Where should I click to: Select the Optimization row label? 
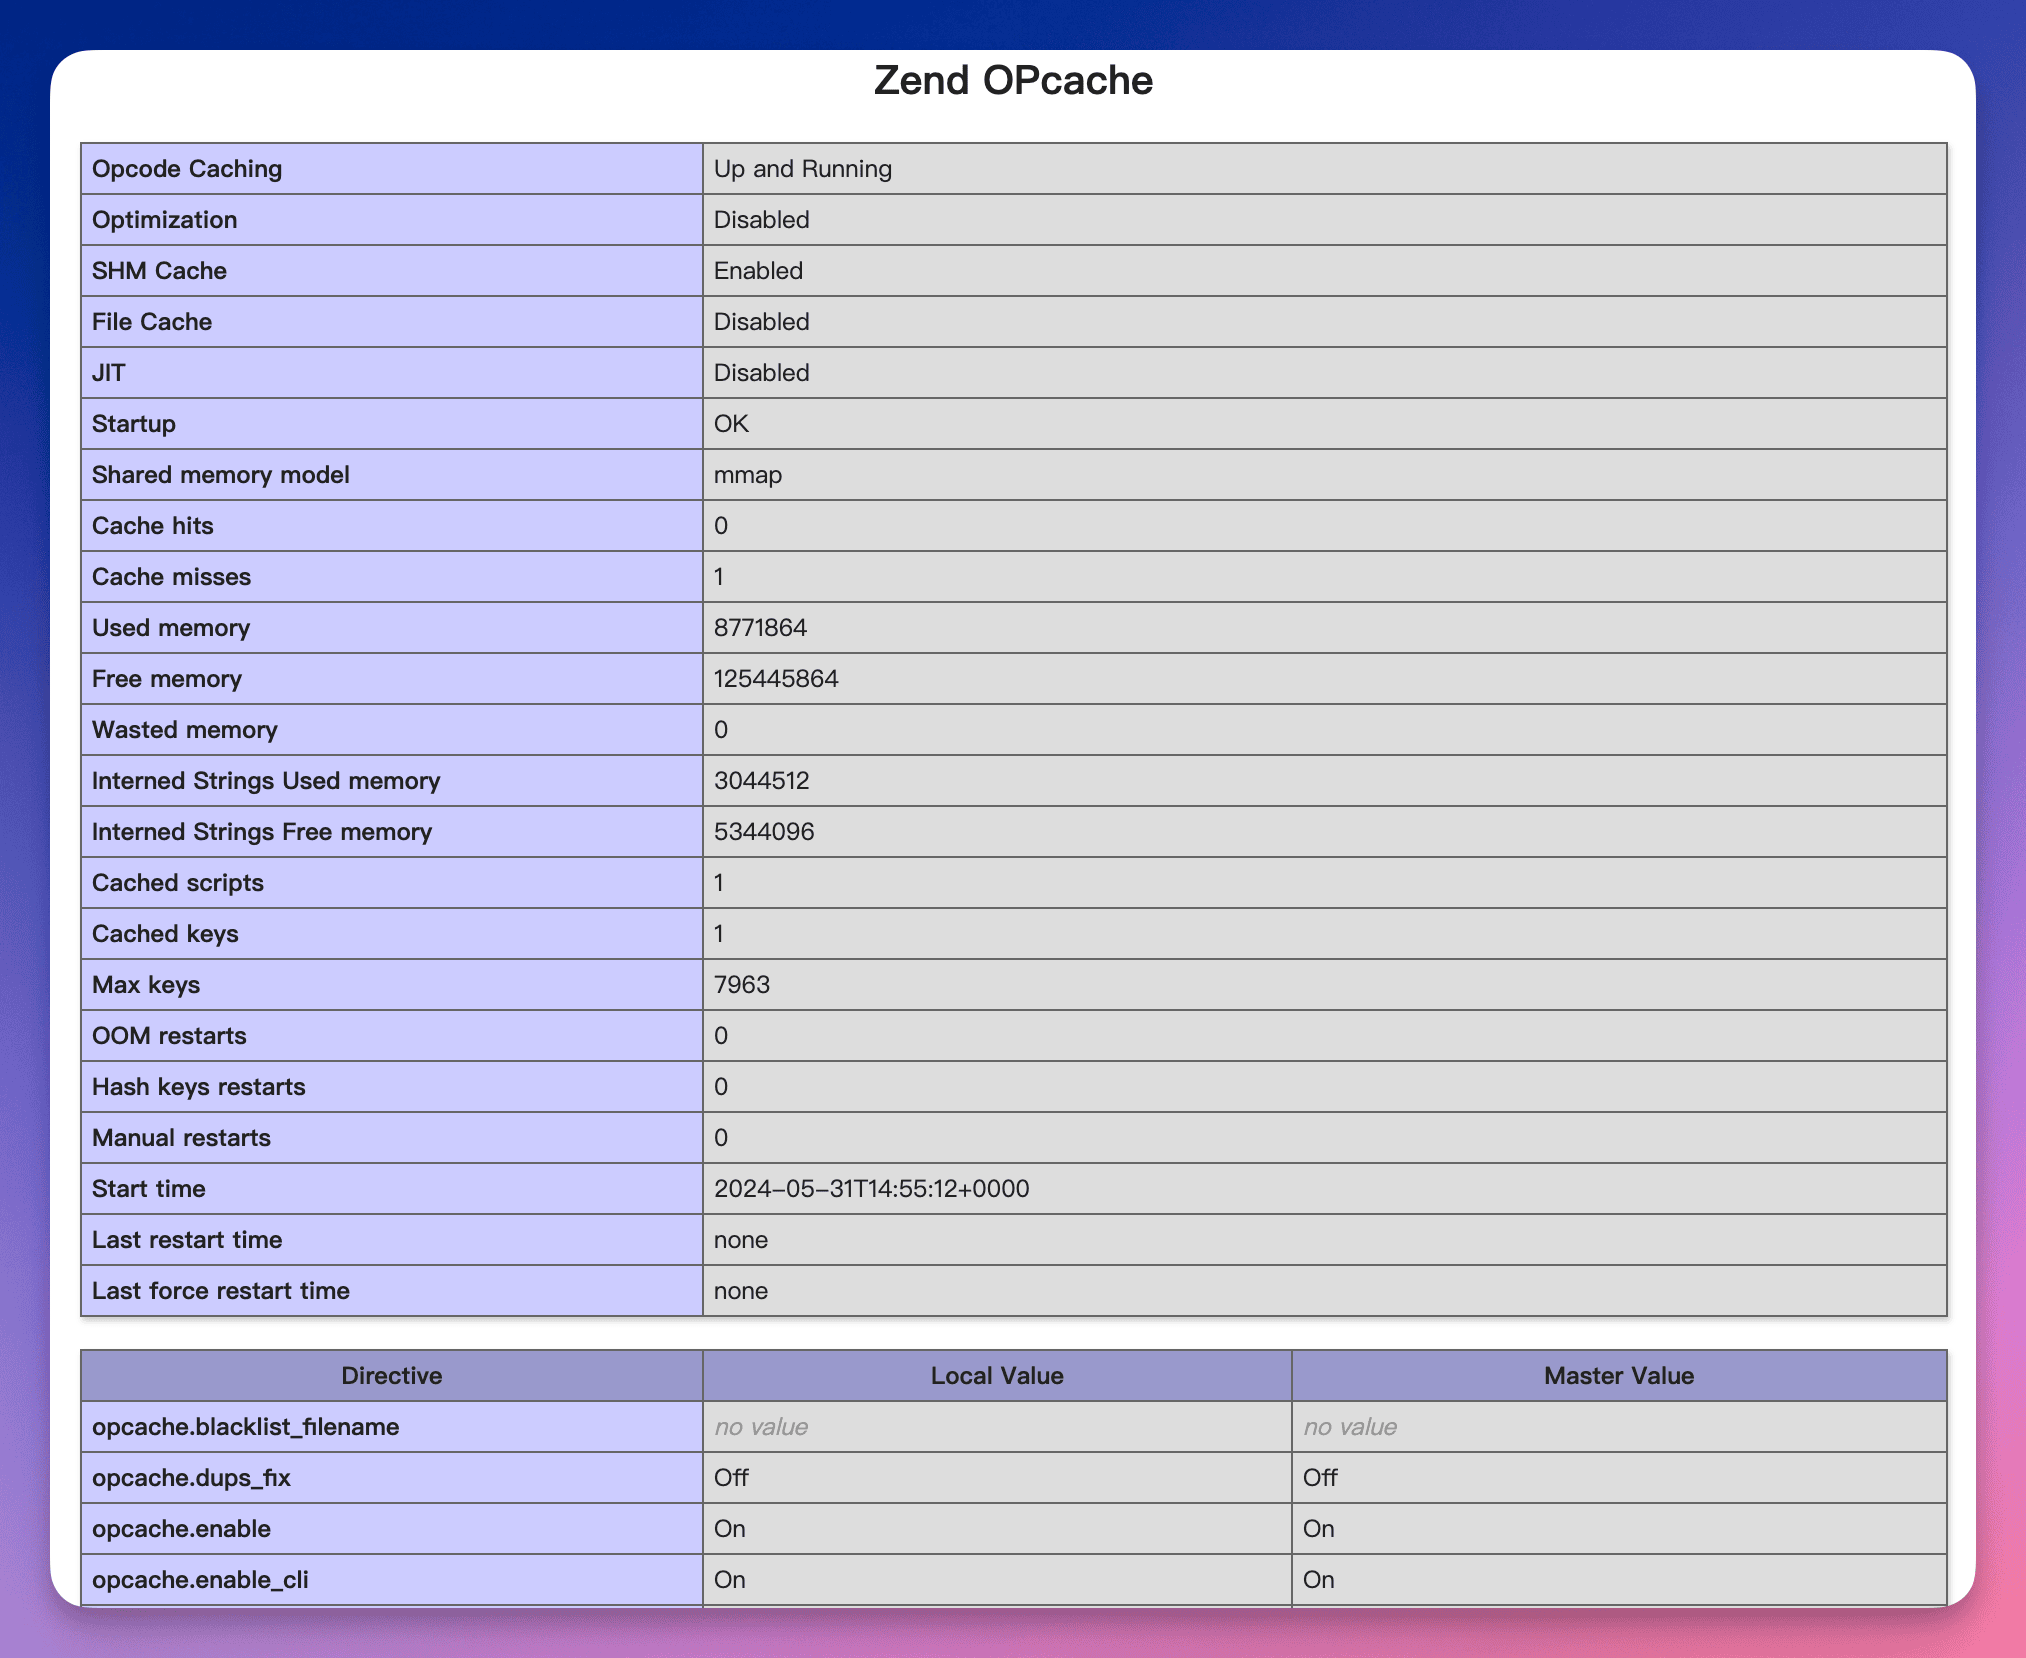click(165, 220)
